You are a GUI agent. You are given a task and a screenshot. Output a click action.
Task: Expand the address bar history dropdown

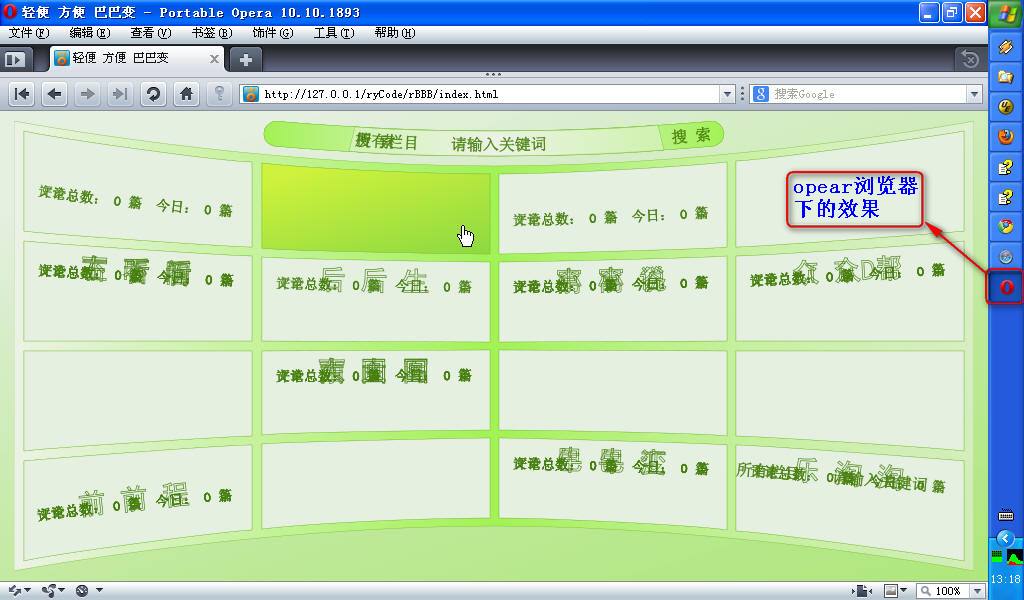tap(727, 94)
